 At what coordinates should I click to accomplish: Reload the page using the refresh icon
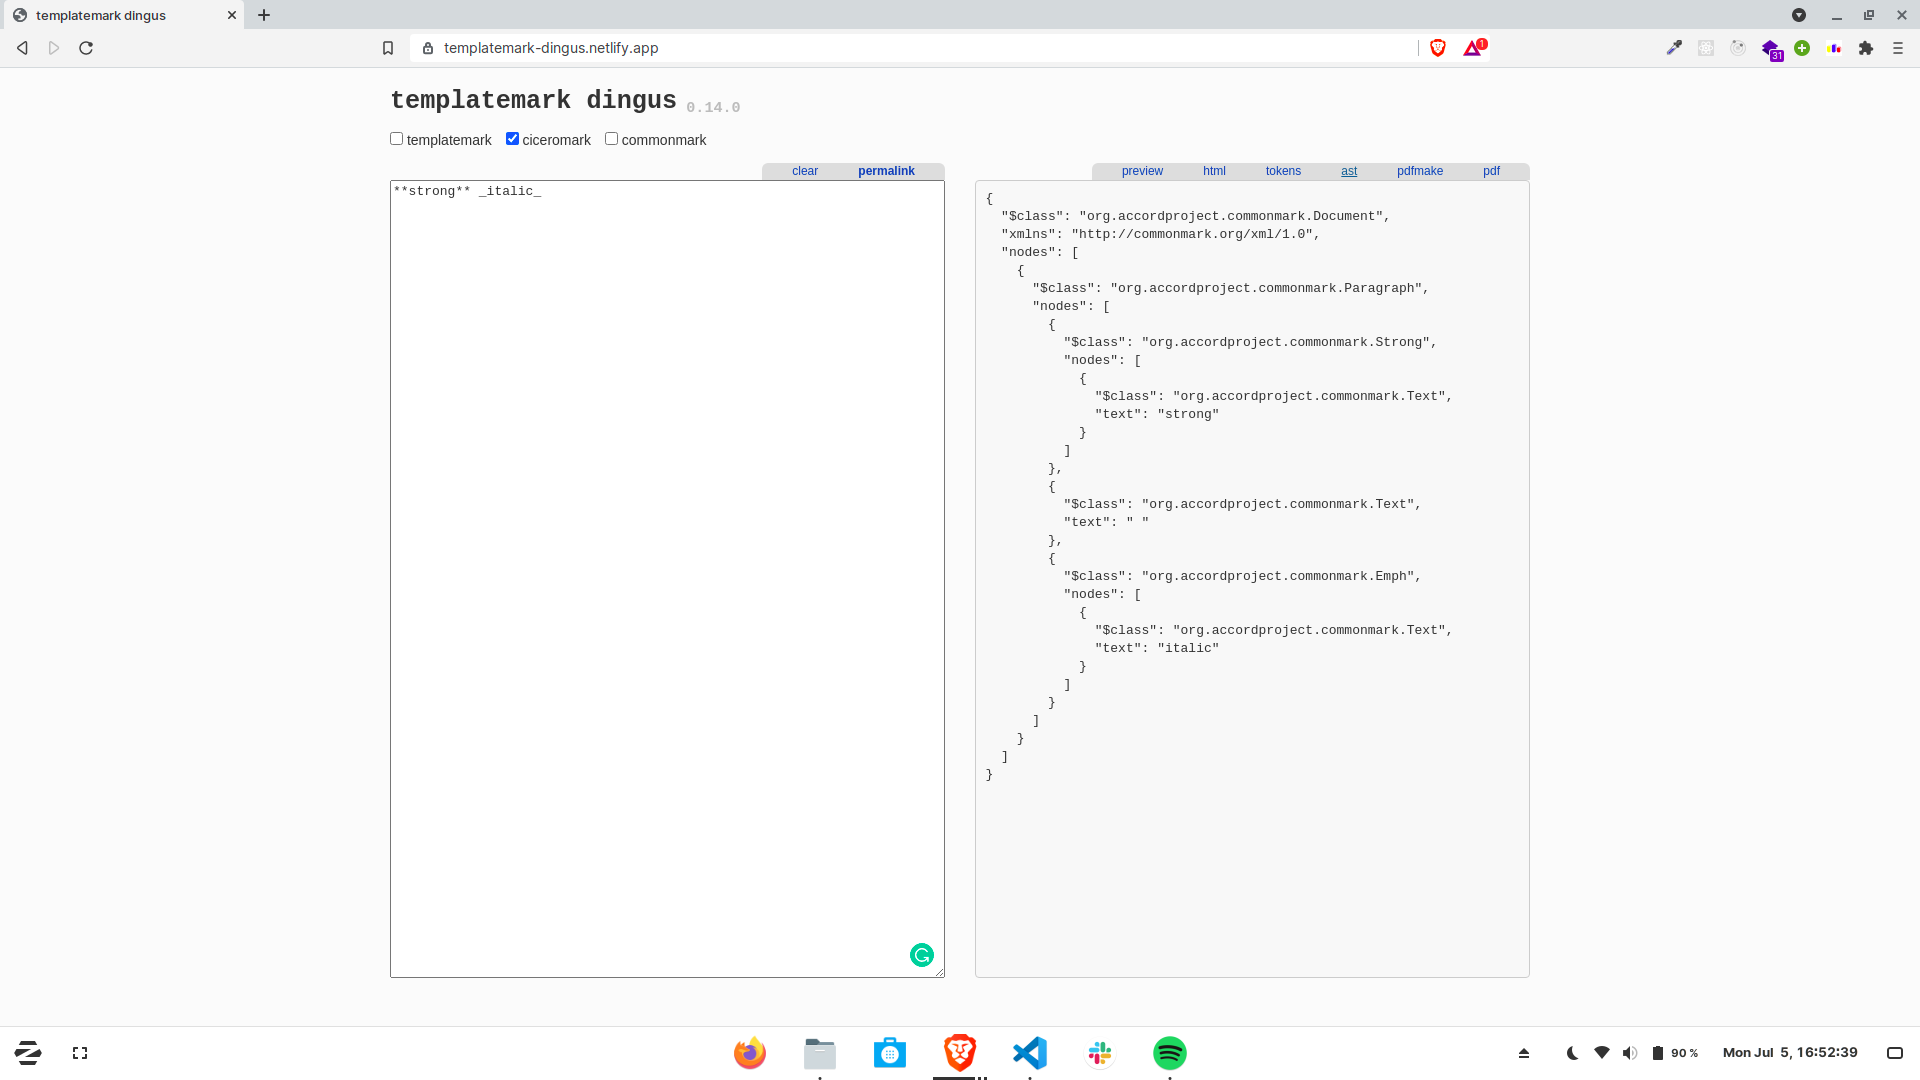(86, 48)
